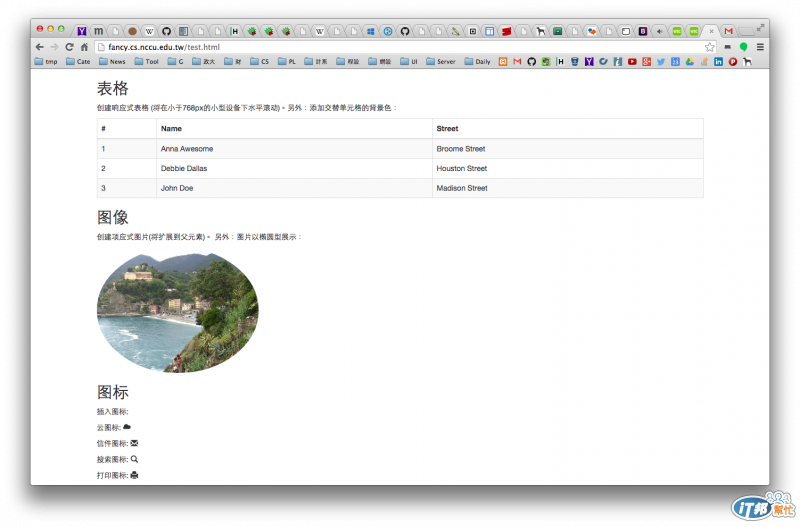
Task: Open the Twitter bird bookmark
Action: click(x=661, y=62)
